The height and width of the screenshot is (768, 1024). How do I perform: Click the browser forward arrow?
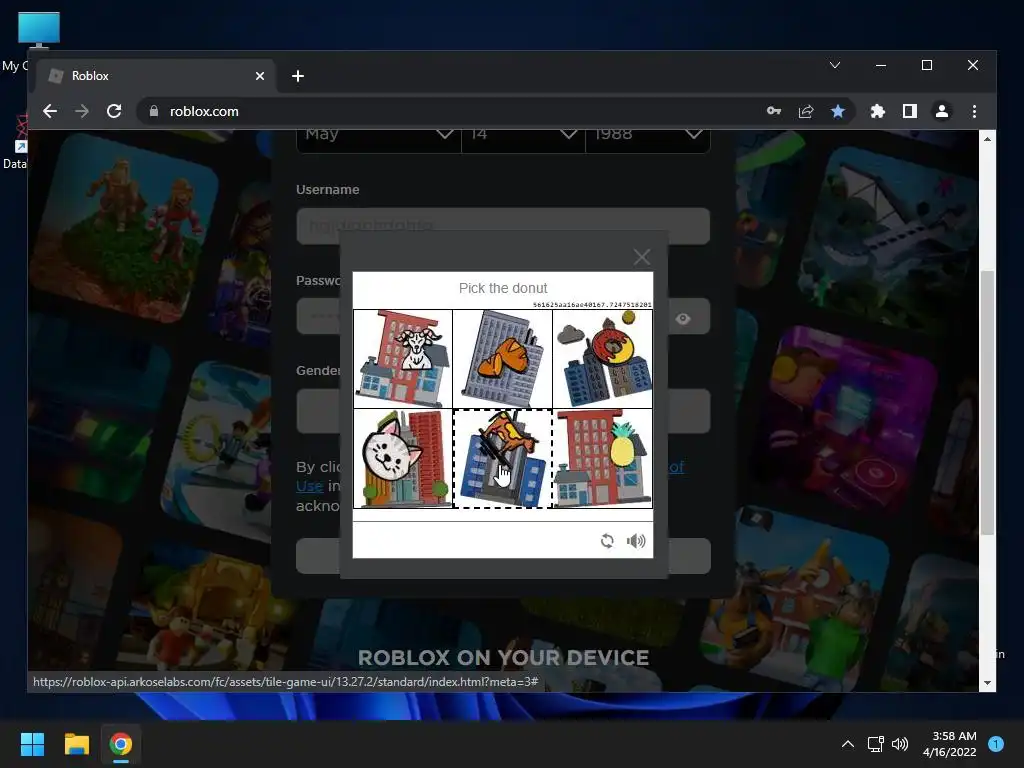pos(82,111)
